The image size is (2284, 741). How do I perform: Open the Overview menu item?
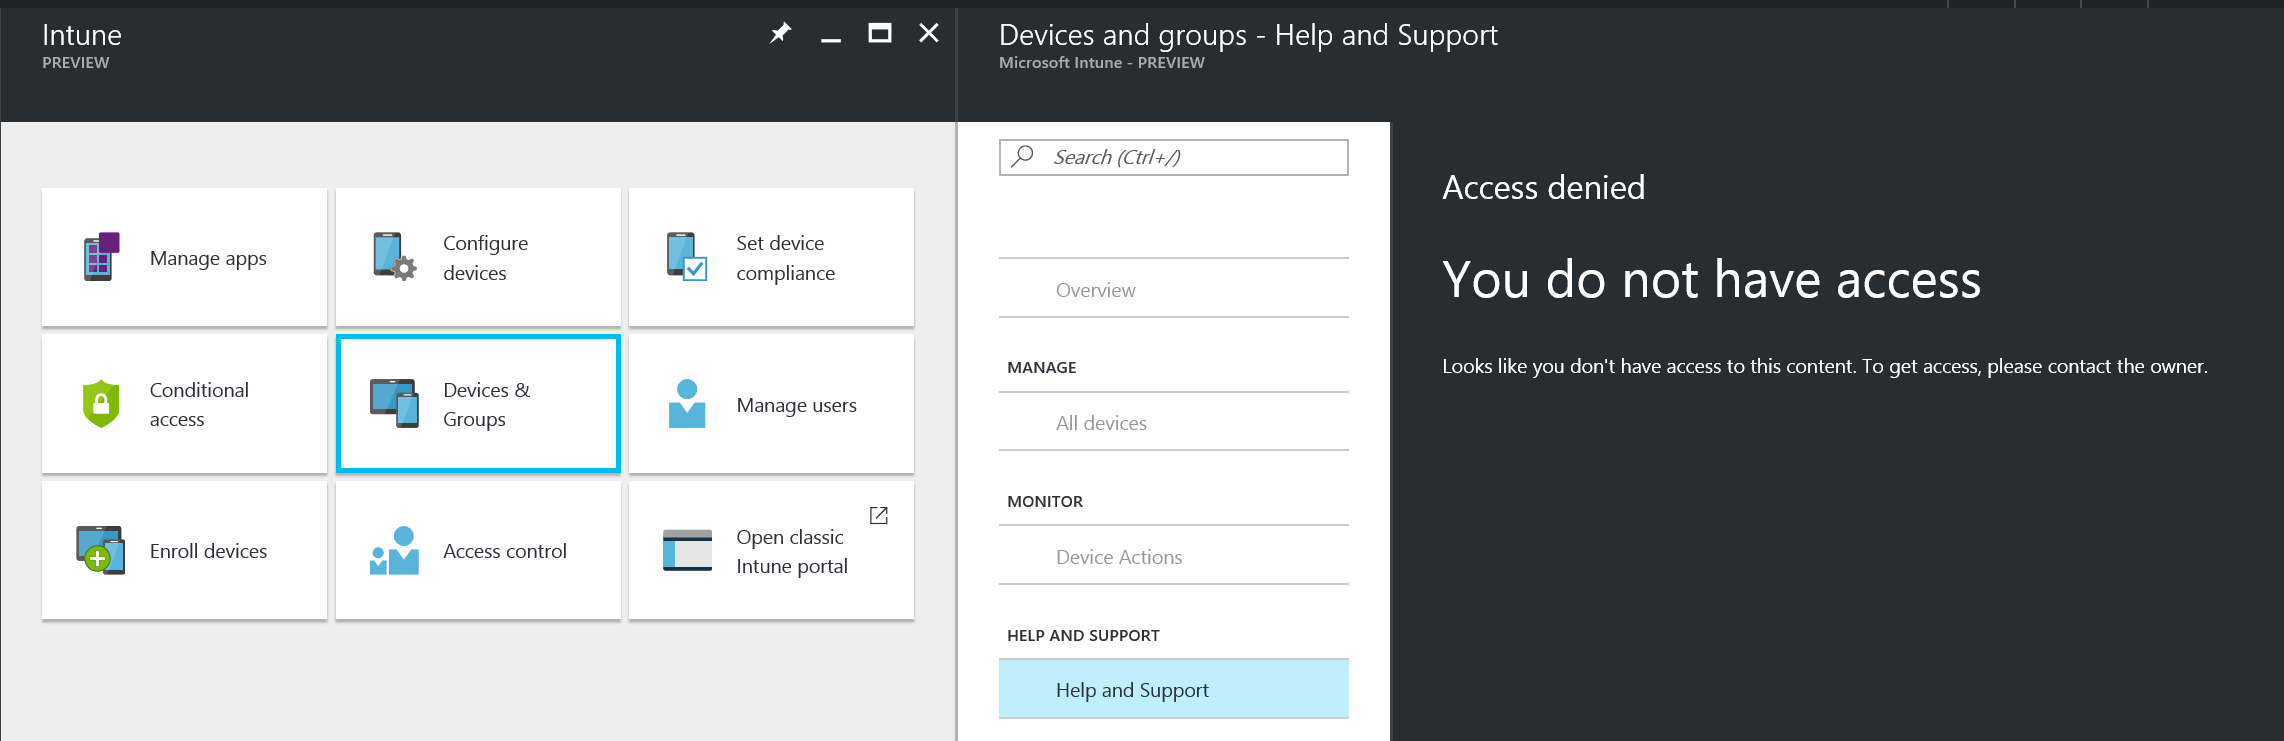tap(1095, 290)
